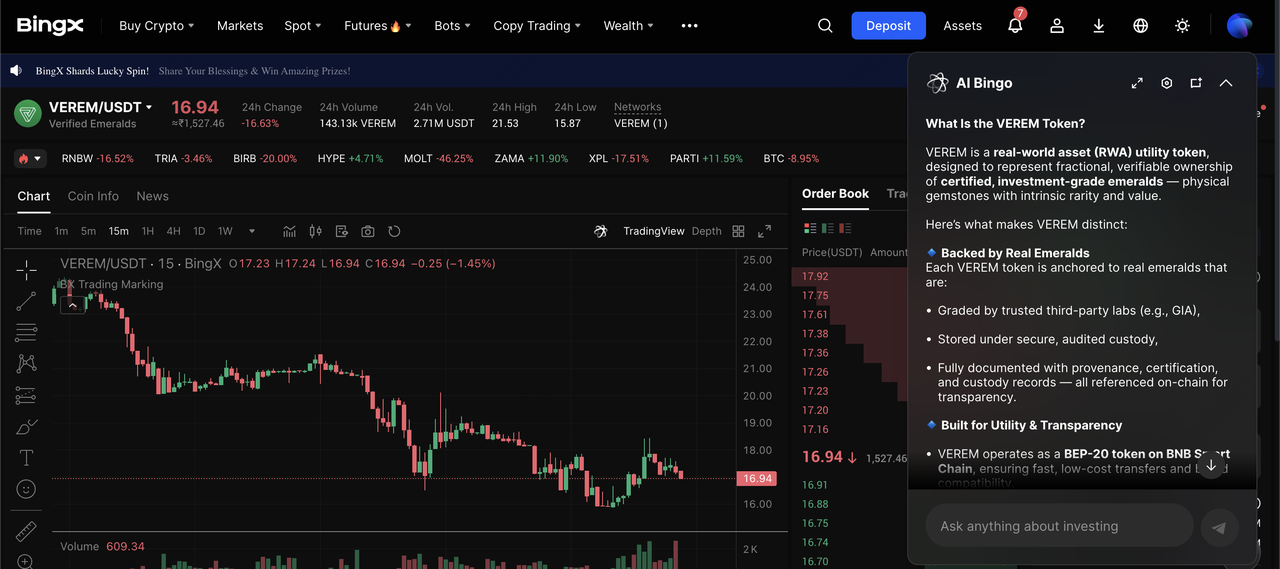
Task: Open the Futures dropdown menu
Action: coord(377,26)
